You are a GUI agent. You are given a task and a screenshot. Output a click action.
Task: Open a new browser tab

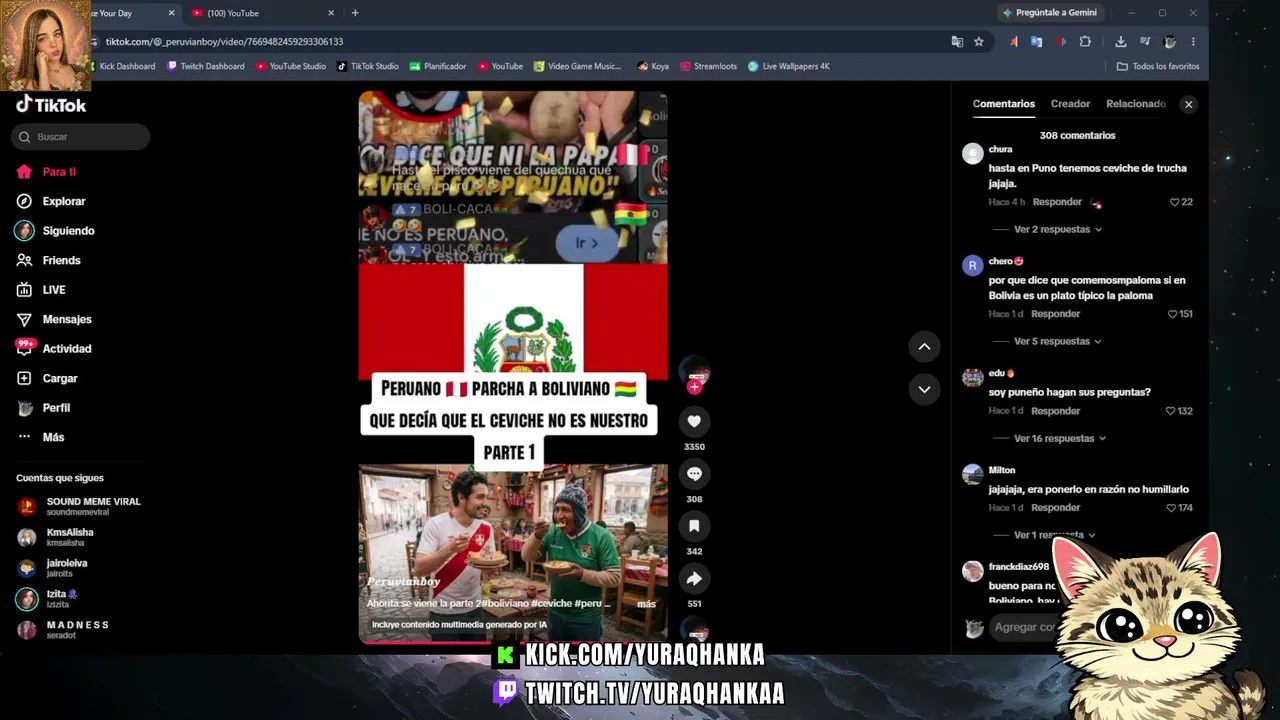click(x=355, y=13)
